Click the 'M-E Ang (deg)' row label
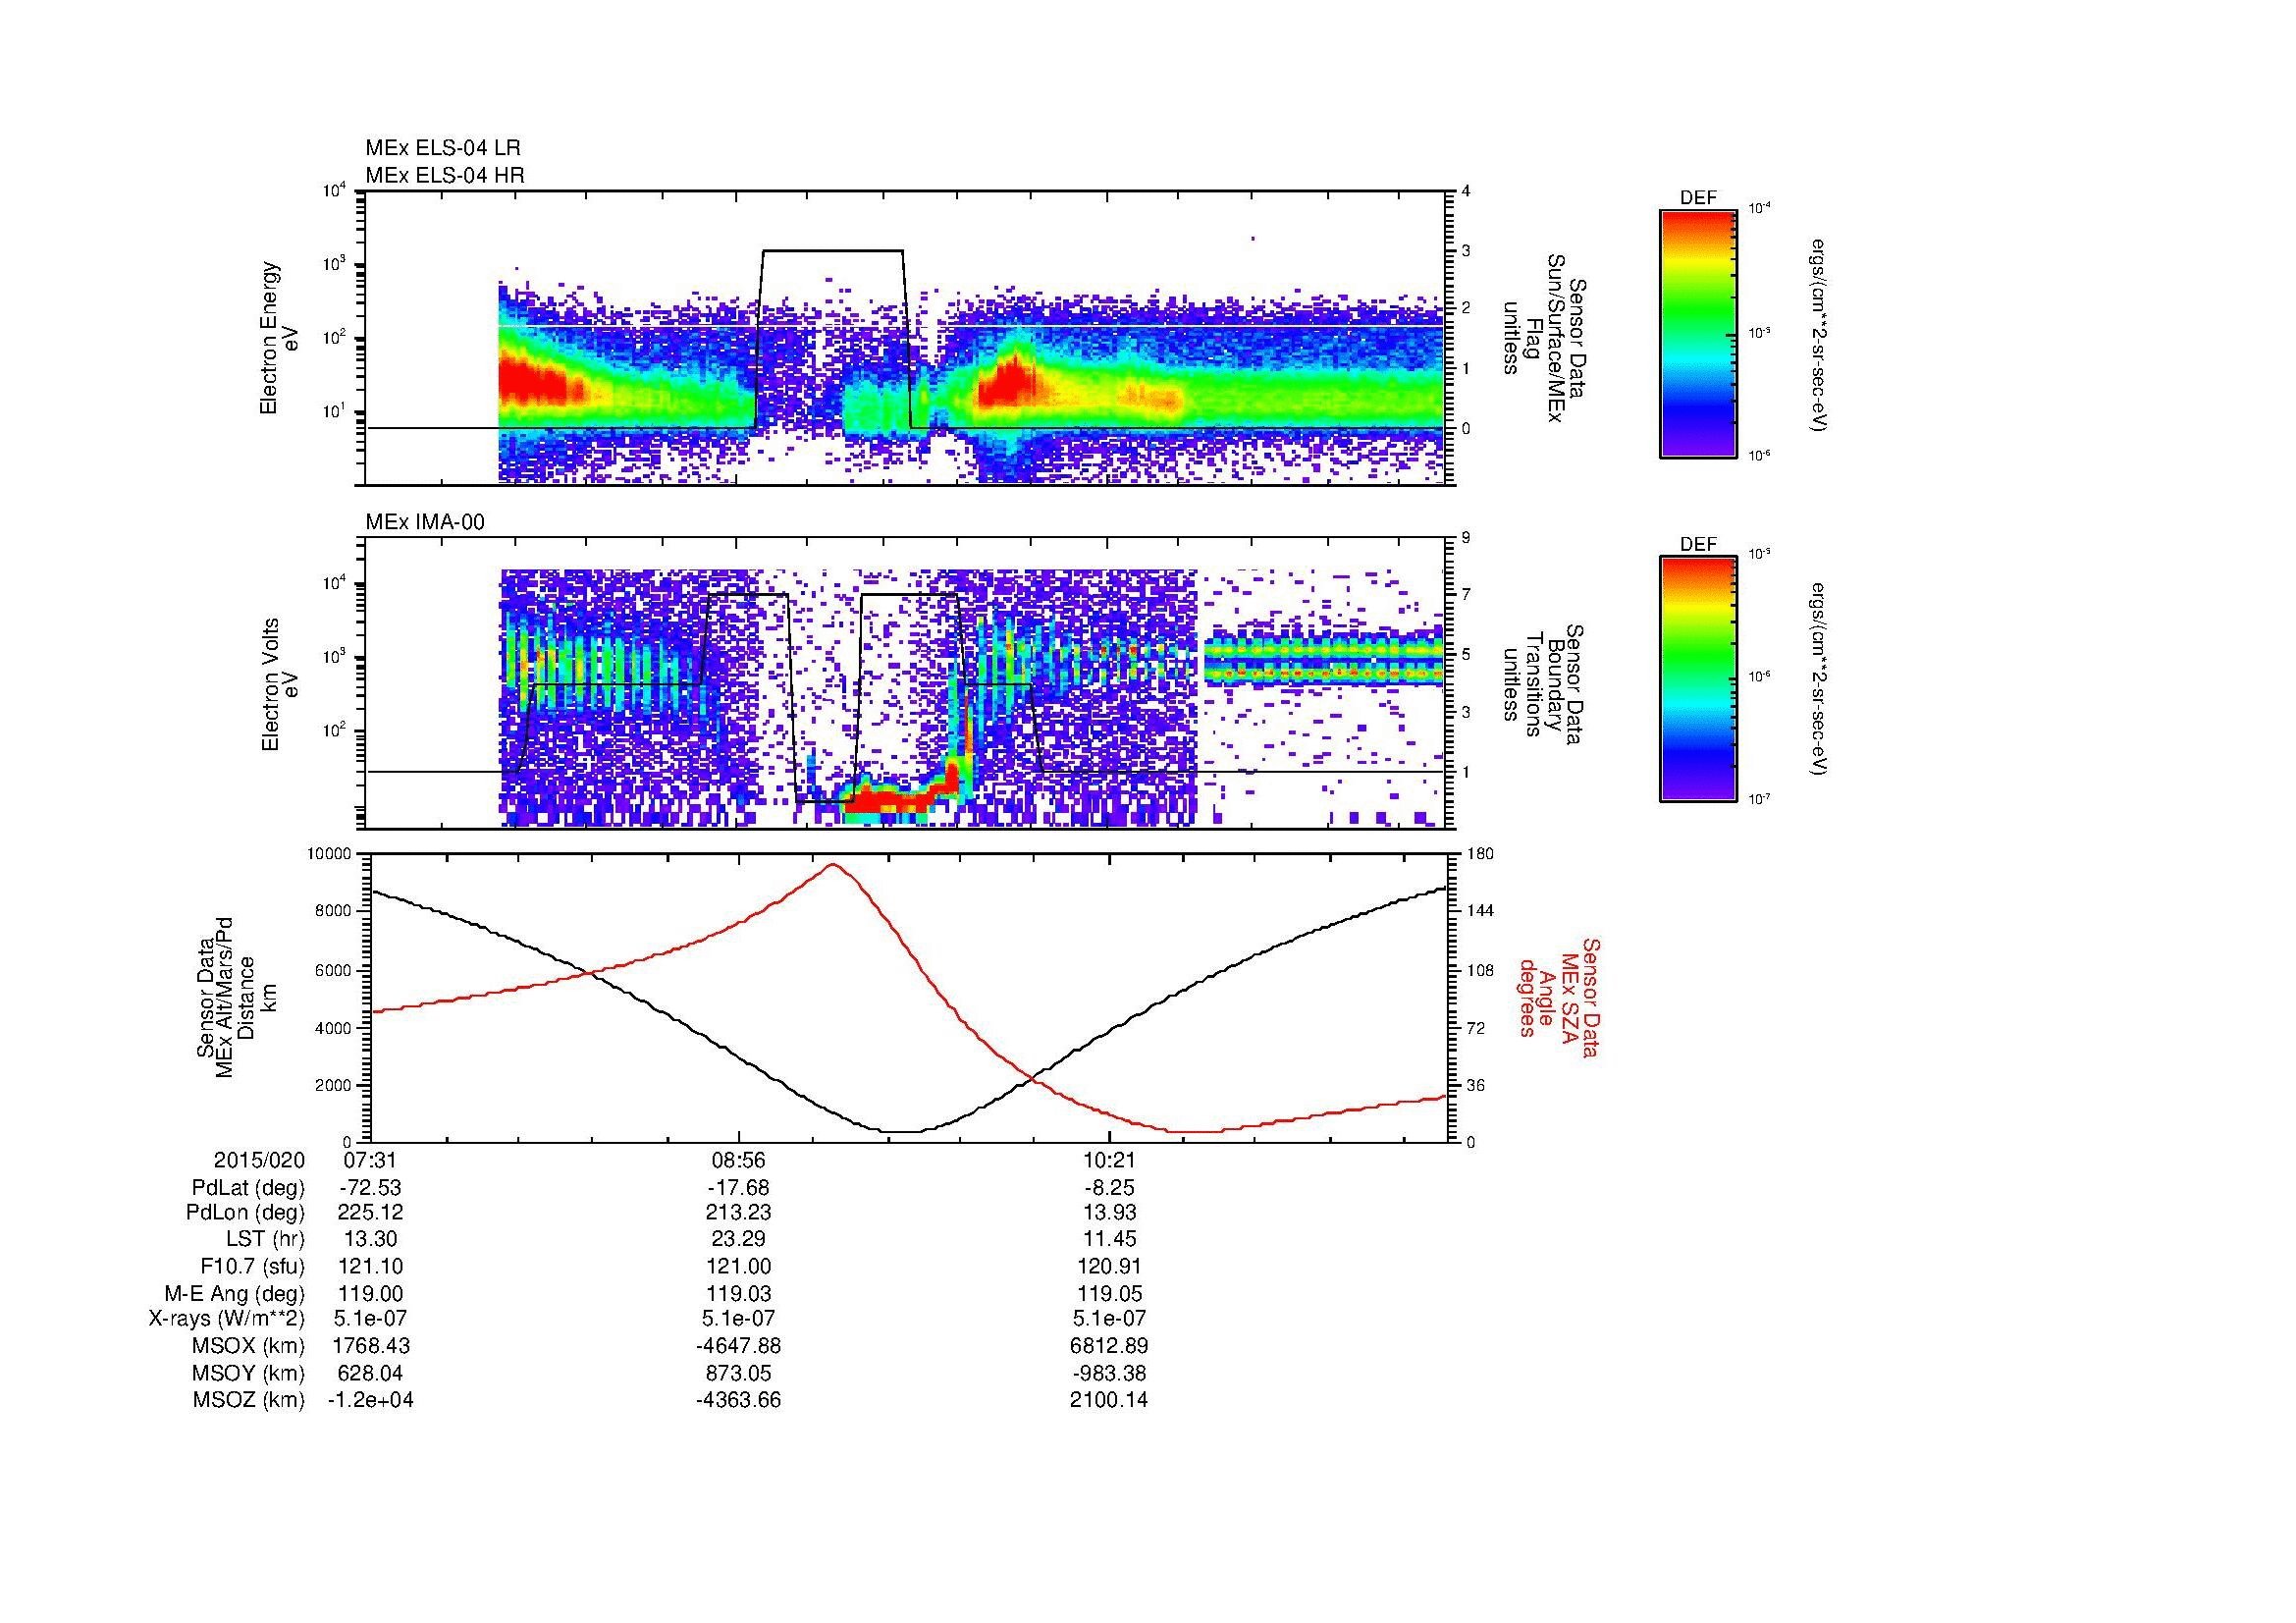The width and height of the screenshot is (2296, 1623). tap(235, 1293)
